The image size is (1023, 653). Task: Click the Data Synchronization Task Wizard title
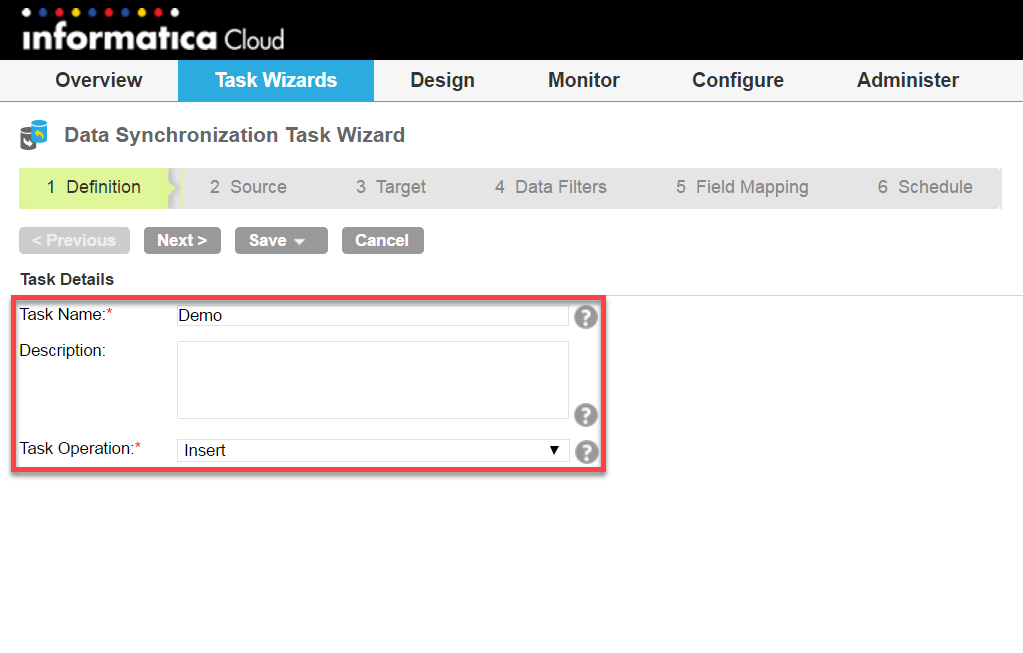234,135
